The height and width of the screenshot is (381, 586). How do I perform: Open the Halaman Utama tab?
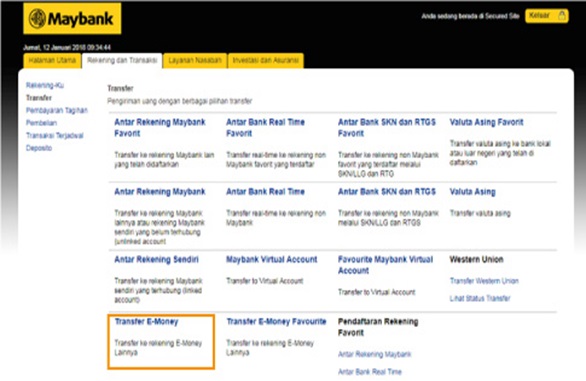pos(52,61)
